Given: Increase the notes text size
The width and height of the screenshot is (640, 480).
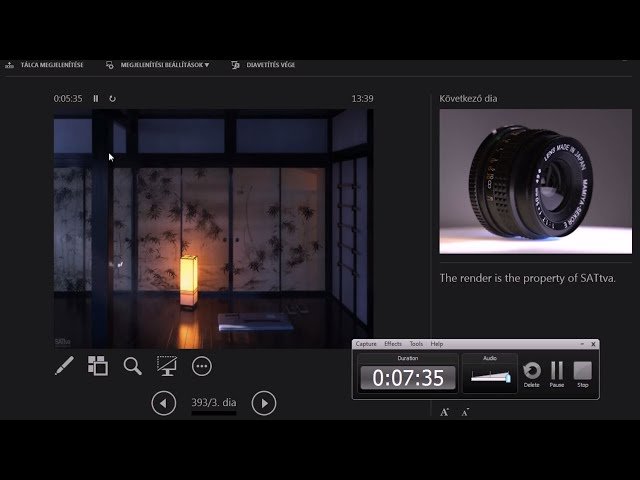Looking at the screenshot, I should tap(444, 412).
